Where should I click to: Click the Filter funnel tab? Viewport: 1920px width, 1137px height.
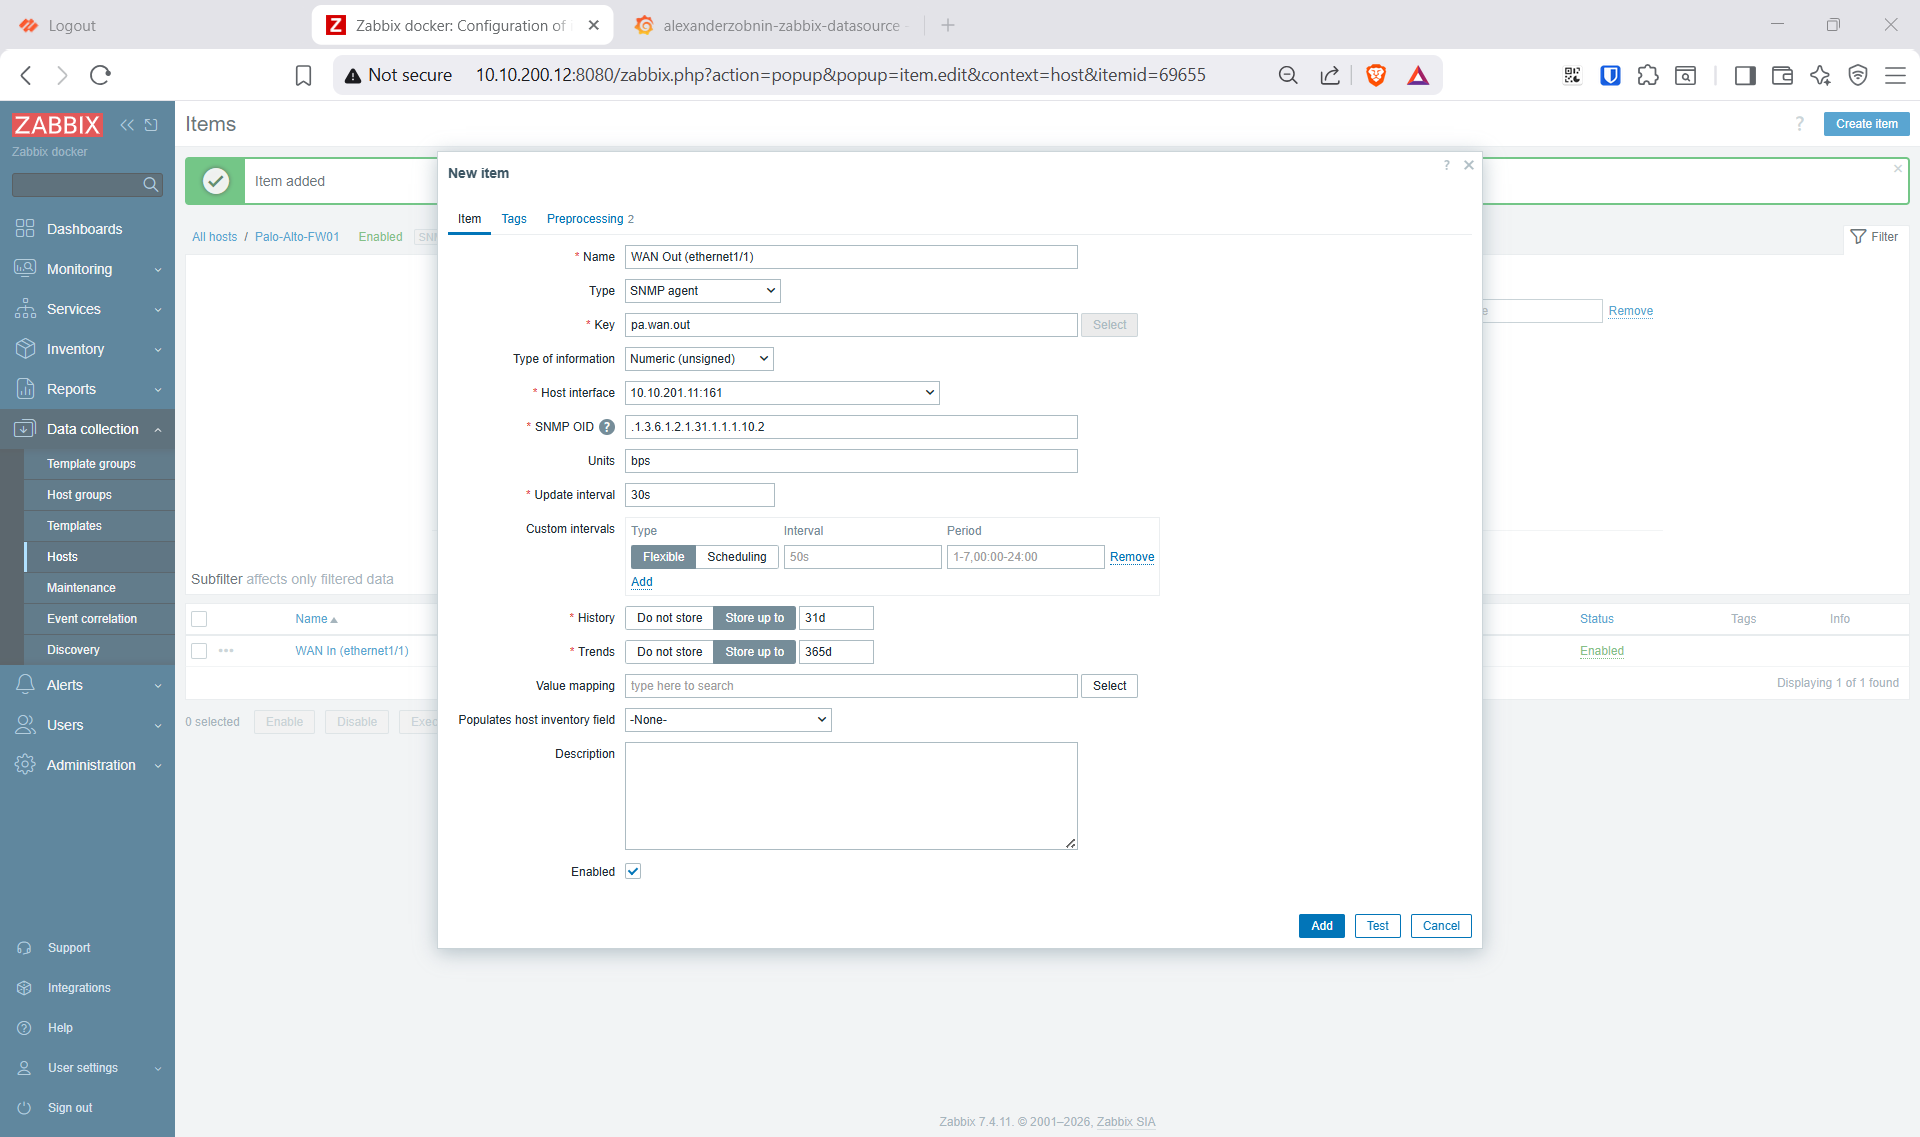1874,237
